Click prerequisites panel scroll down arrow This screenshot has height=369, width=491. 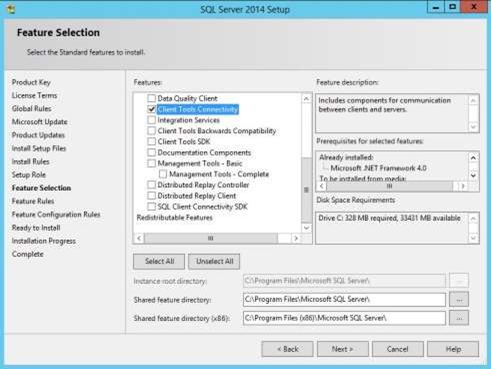(x=473, y=176)
